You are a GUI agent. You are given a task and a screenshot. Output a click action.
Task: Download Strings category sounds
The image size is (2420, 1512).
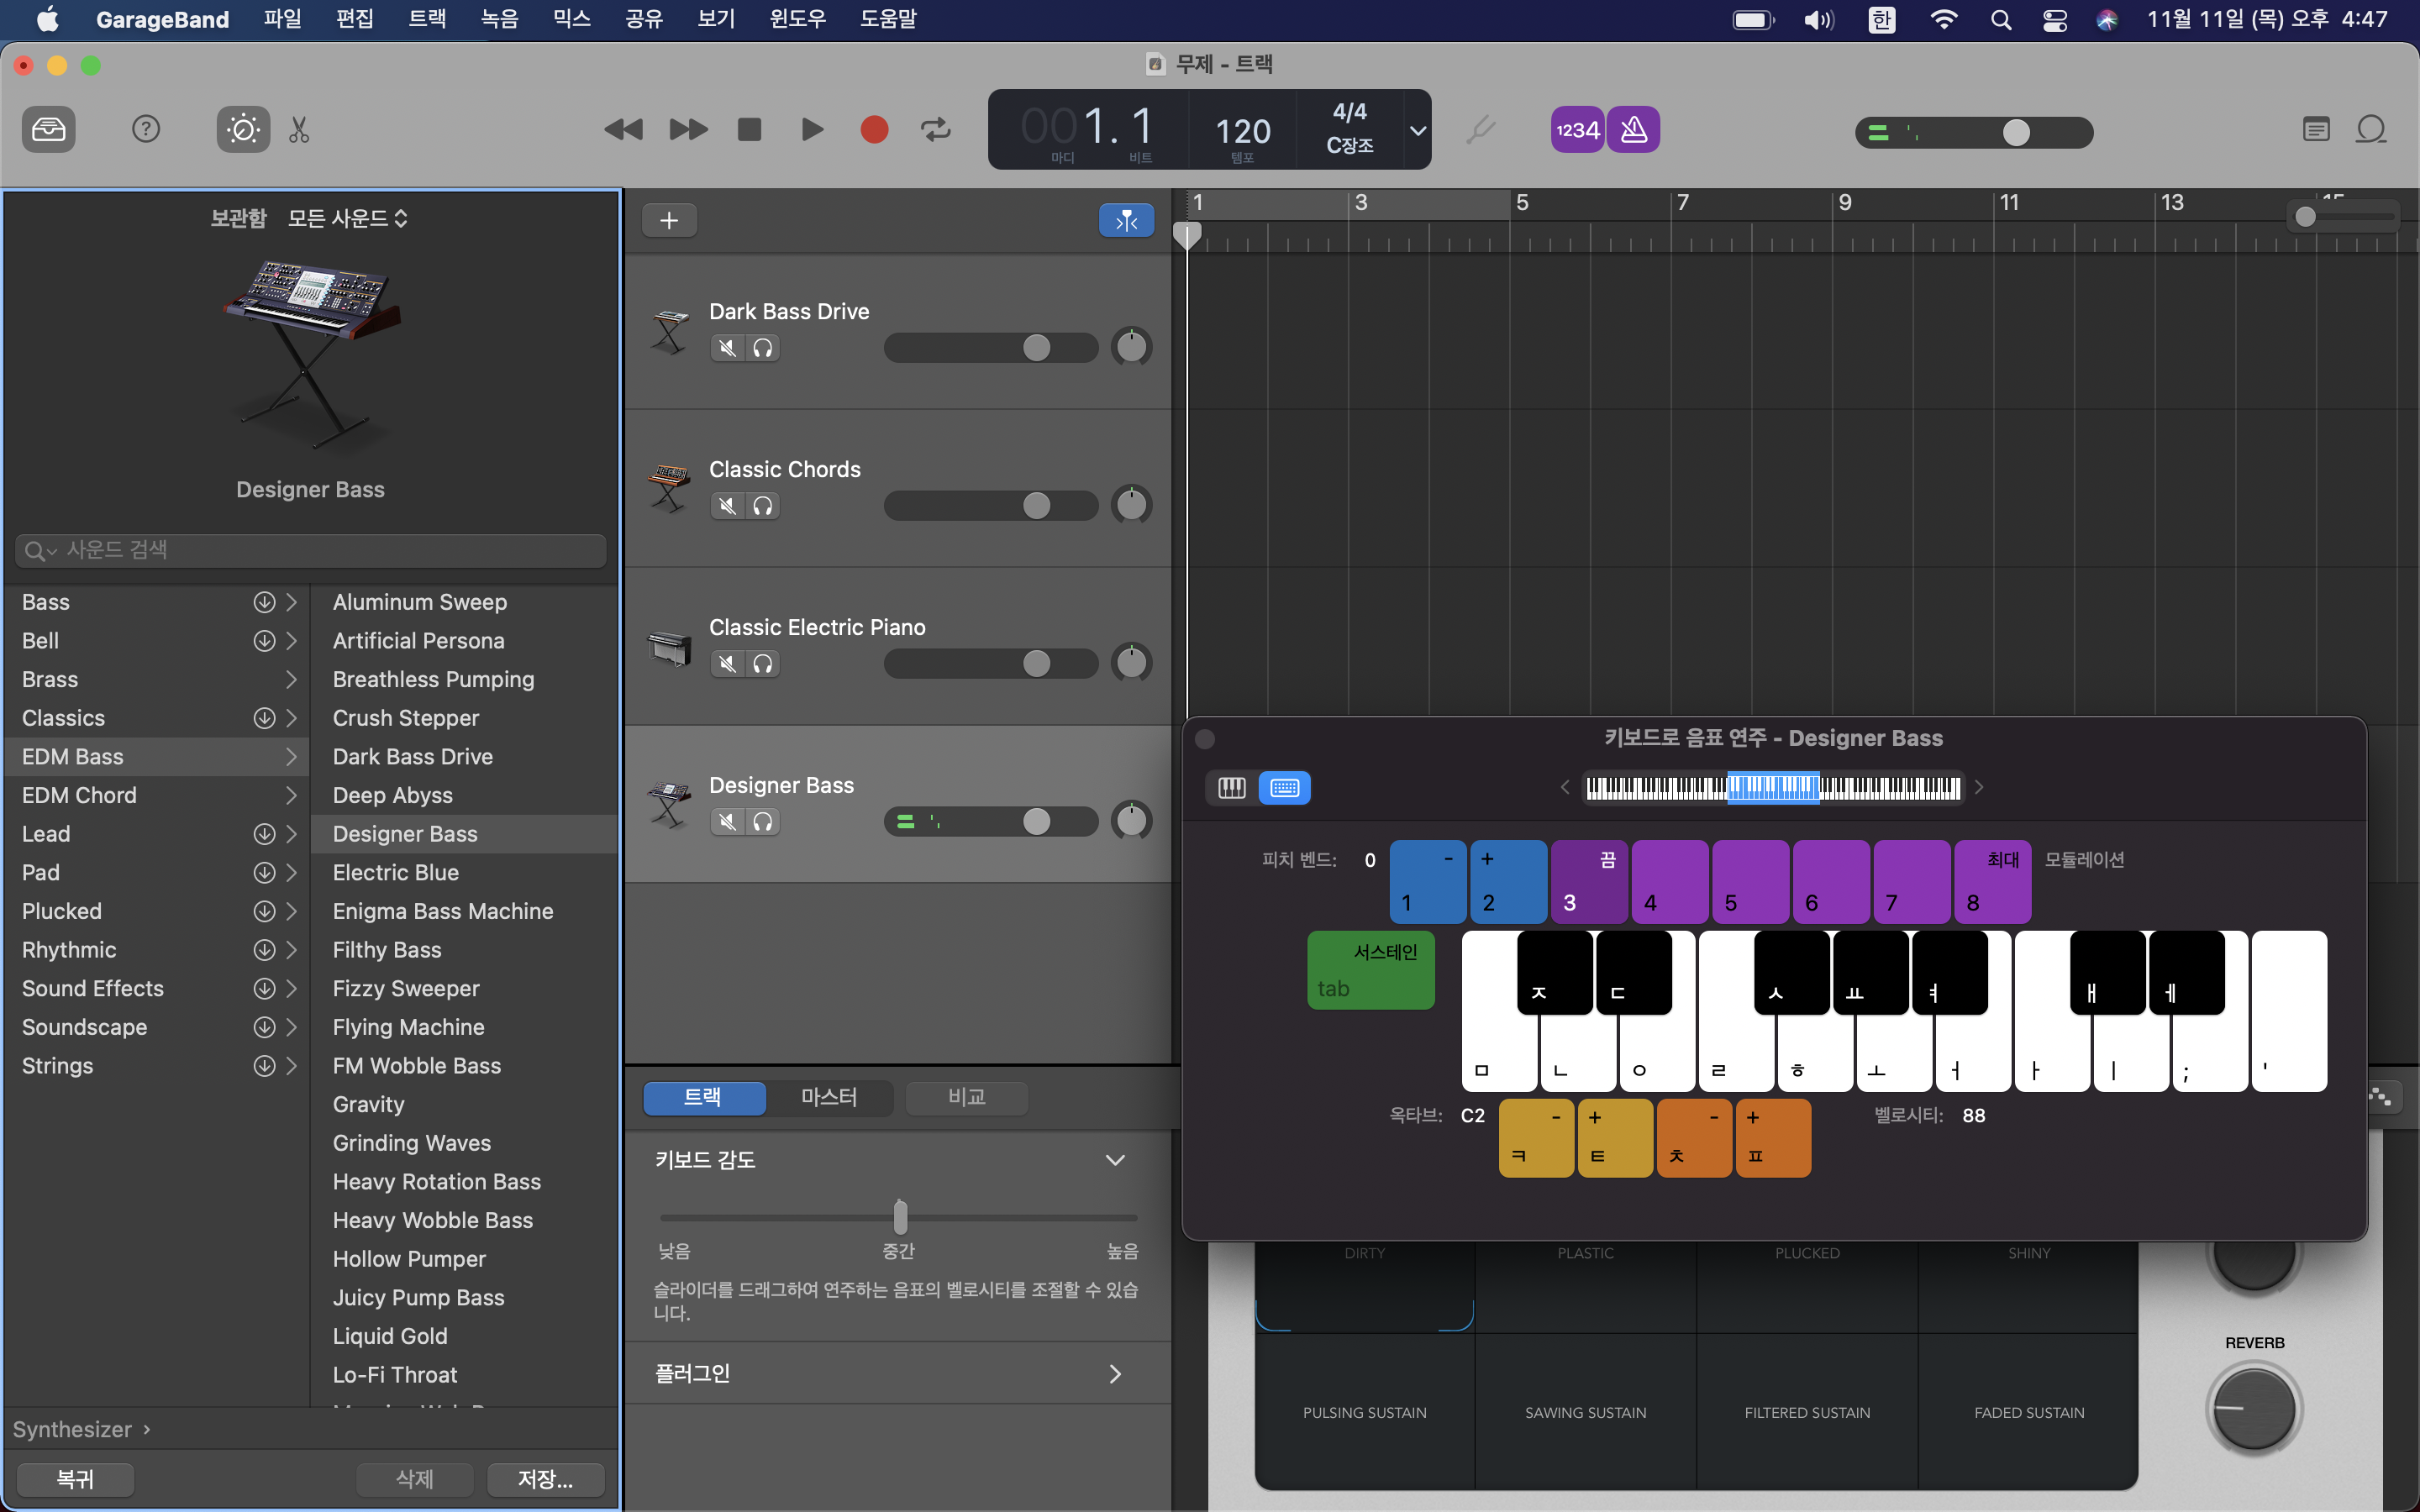pyautogui.click(x=264, y=1066)
